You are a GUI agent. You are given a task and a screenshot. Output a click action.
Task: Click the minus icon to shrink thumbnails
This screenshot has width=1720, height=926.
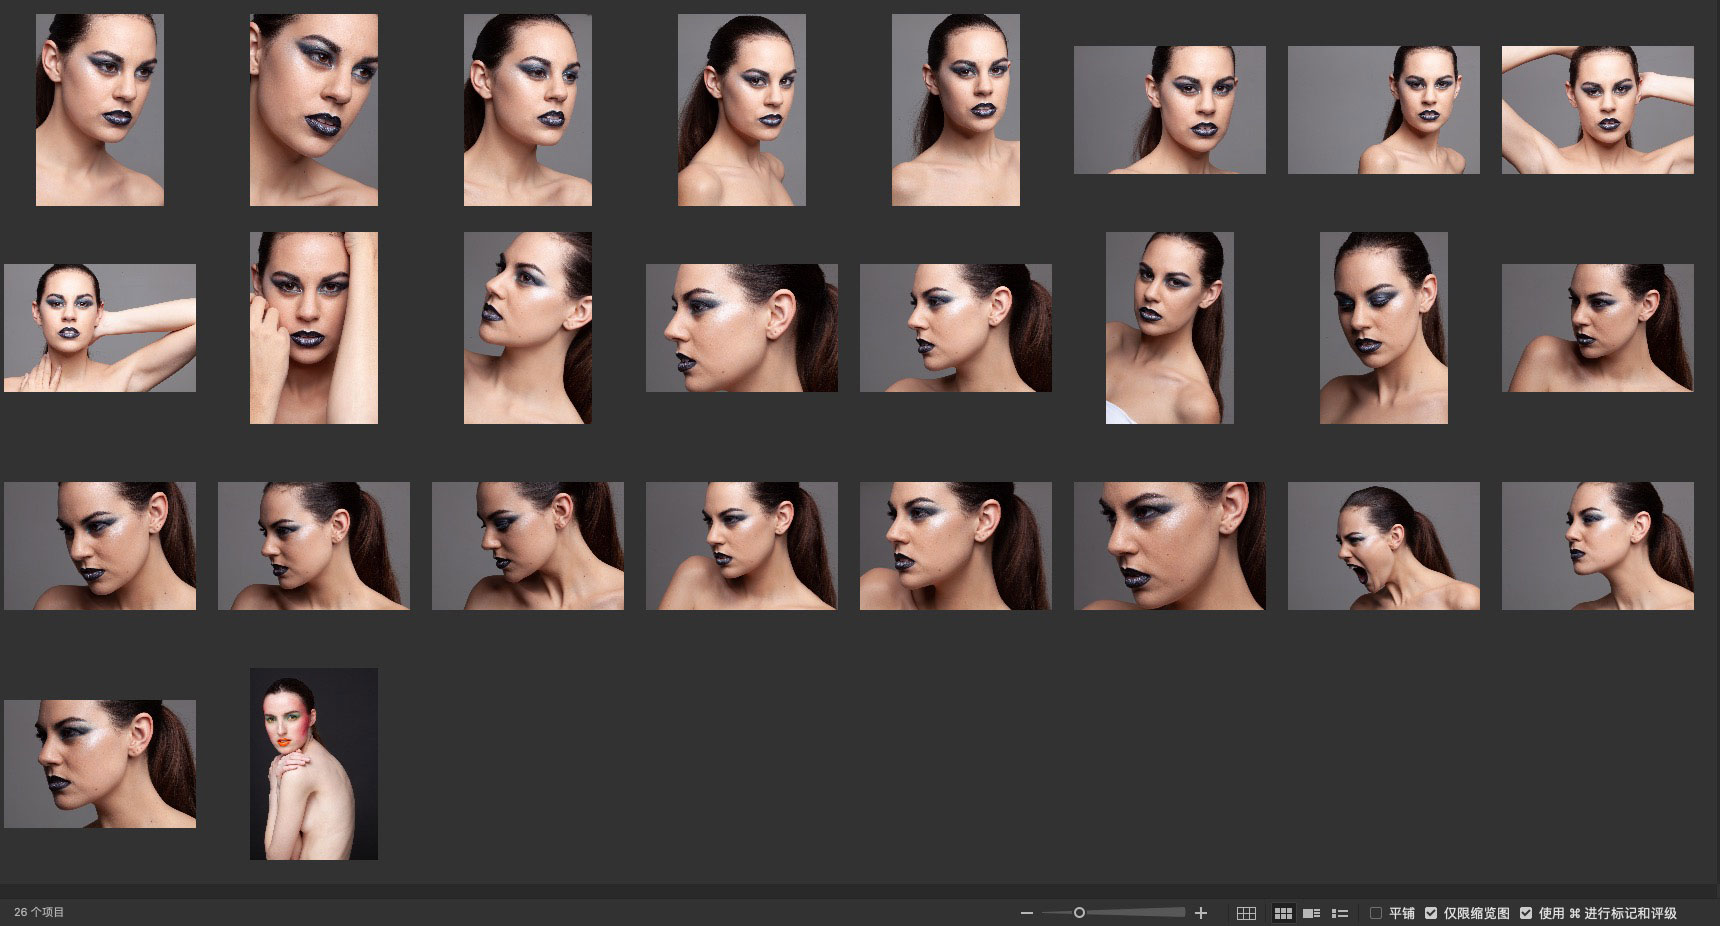coord(1026,913)
